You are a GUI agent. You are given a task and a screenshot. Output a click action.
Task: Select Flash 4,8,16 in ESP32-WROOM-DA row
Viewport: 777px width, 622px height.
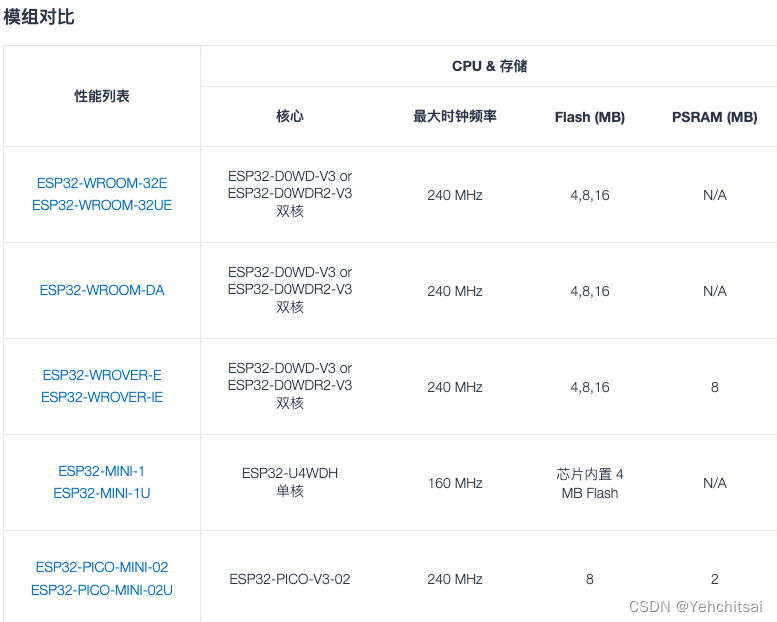coord(590,291)
